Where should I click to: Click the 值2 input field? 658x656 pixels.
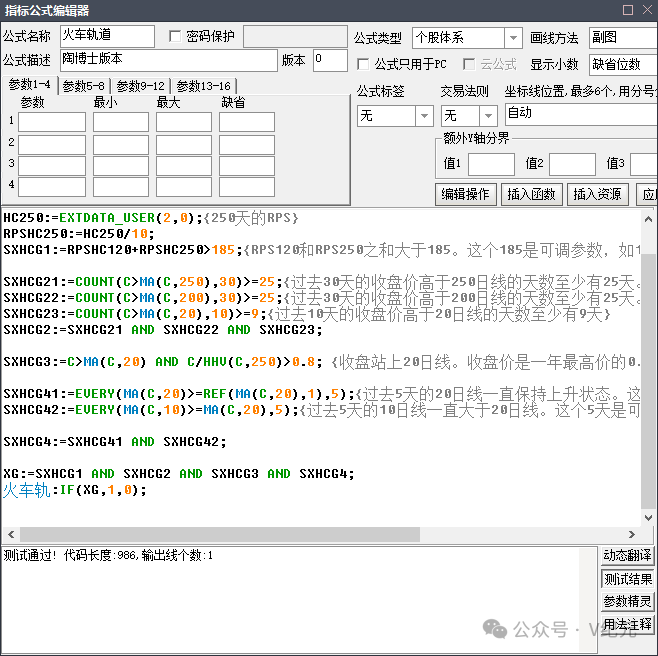click(572, 164)
